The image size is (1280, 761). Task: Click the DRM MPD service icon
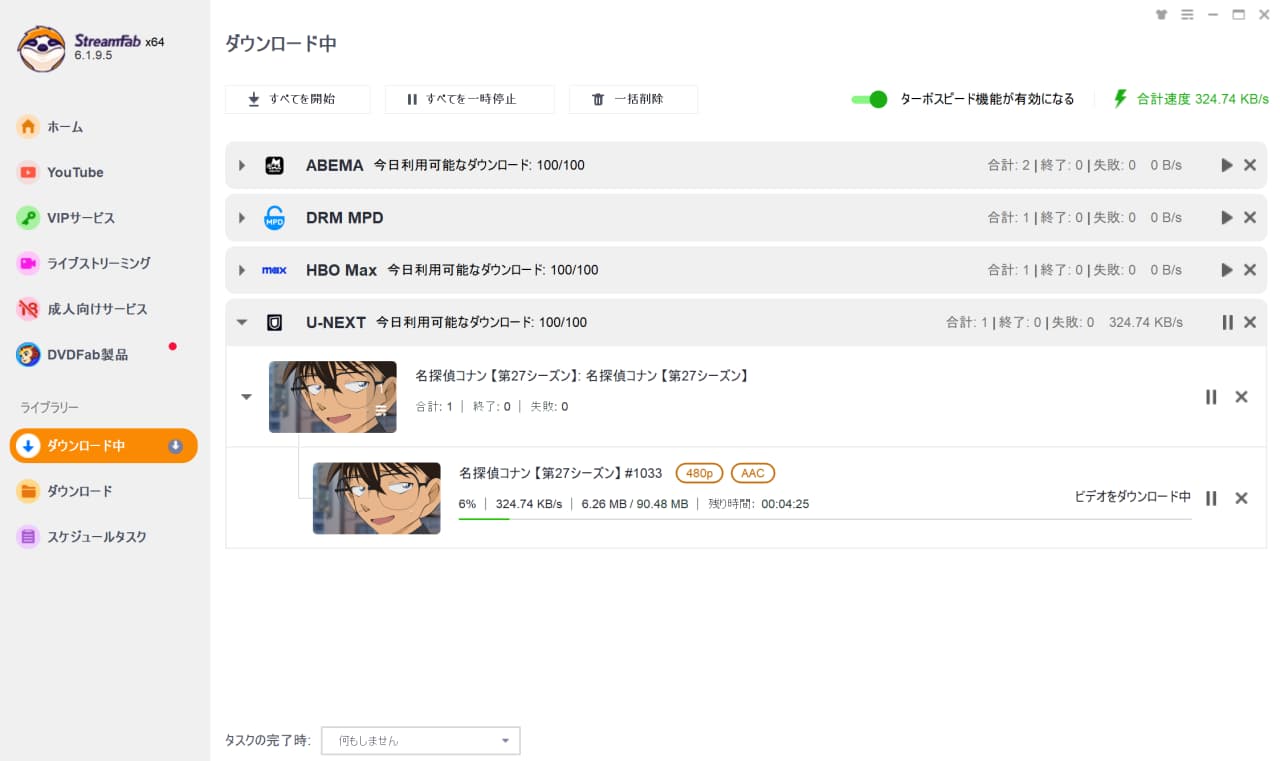274,217
